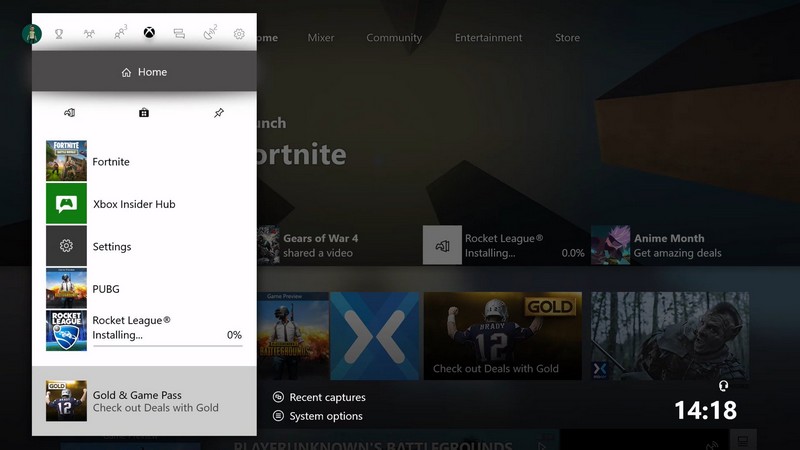Viewport: 800px width, 450px height.
Task: Open the Broadcast satellite dish tab
Action: point(209,34)
